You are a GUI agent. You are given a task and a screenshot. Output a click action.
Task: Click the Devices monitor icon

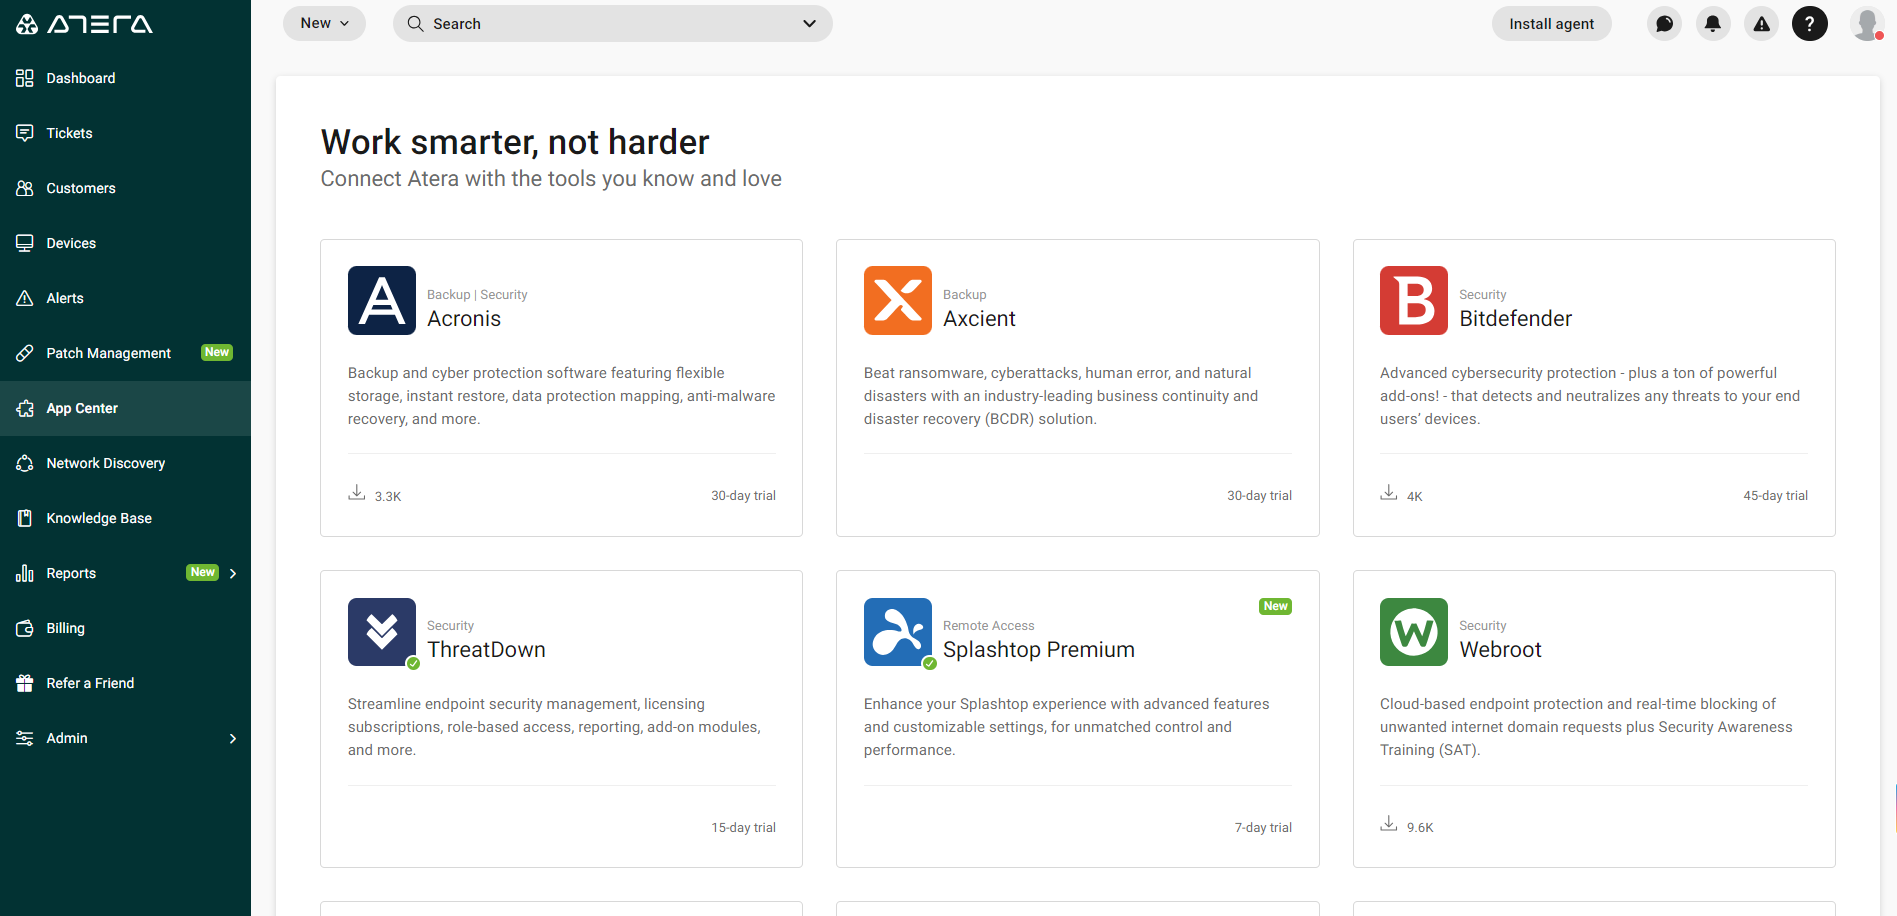pyautogui.click(x=25, y=243)
